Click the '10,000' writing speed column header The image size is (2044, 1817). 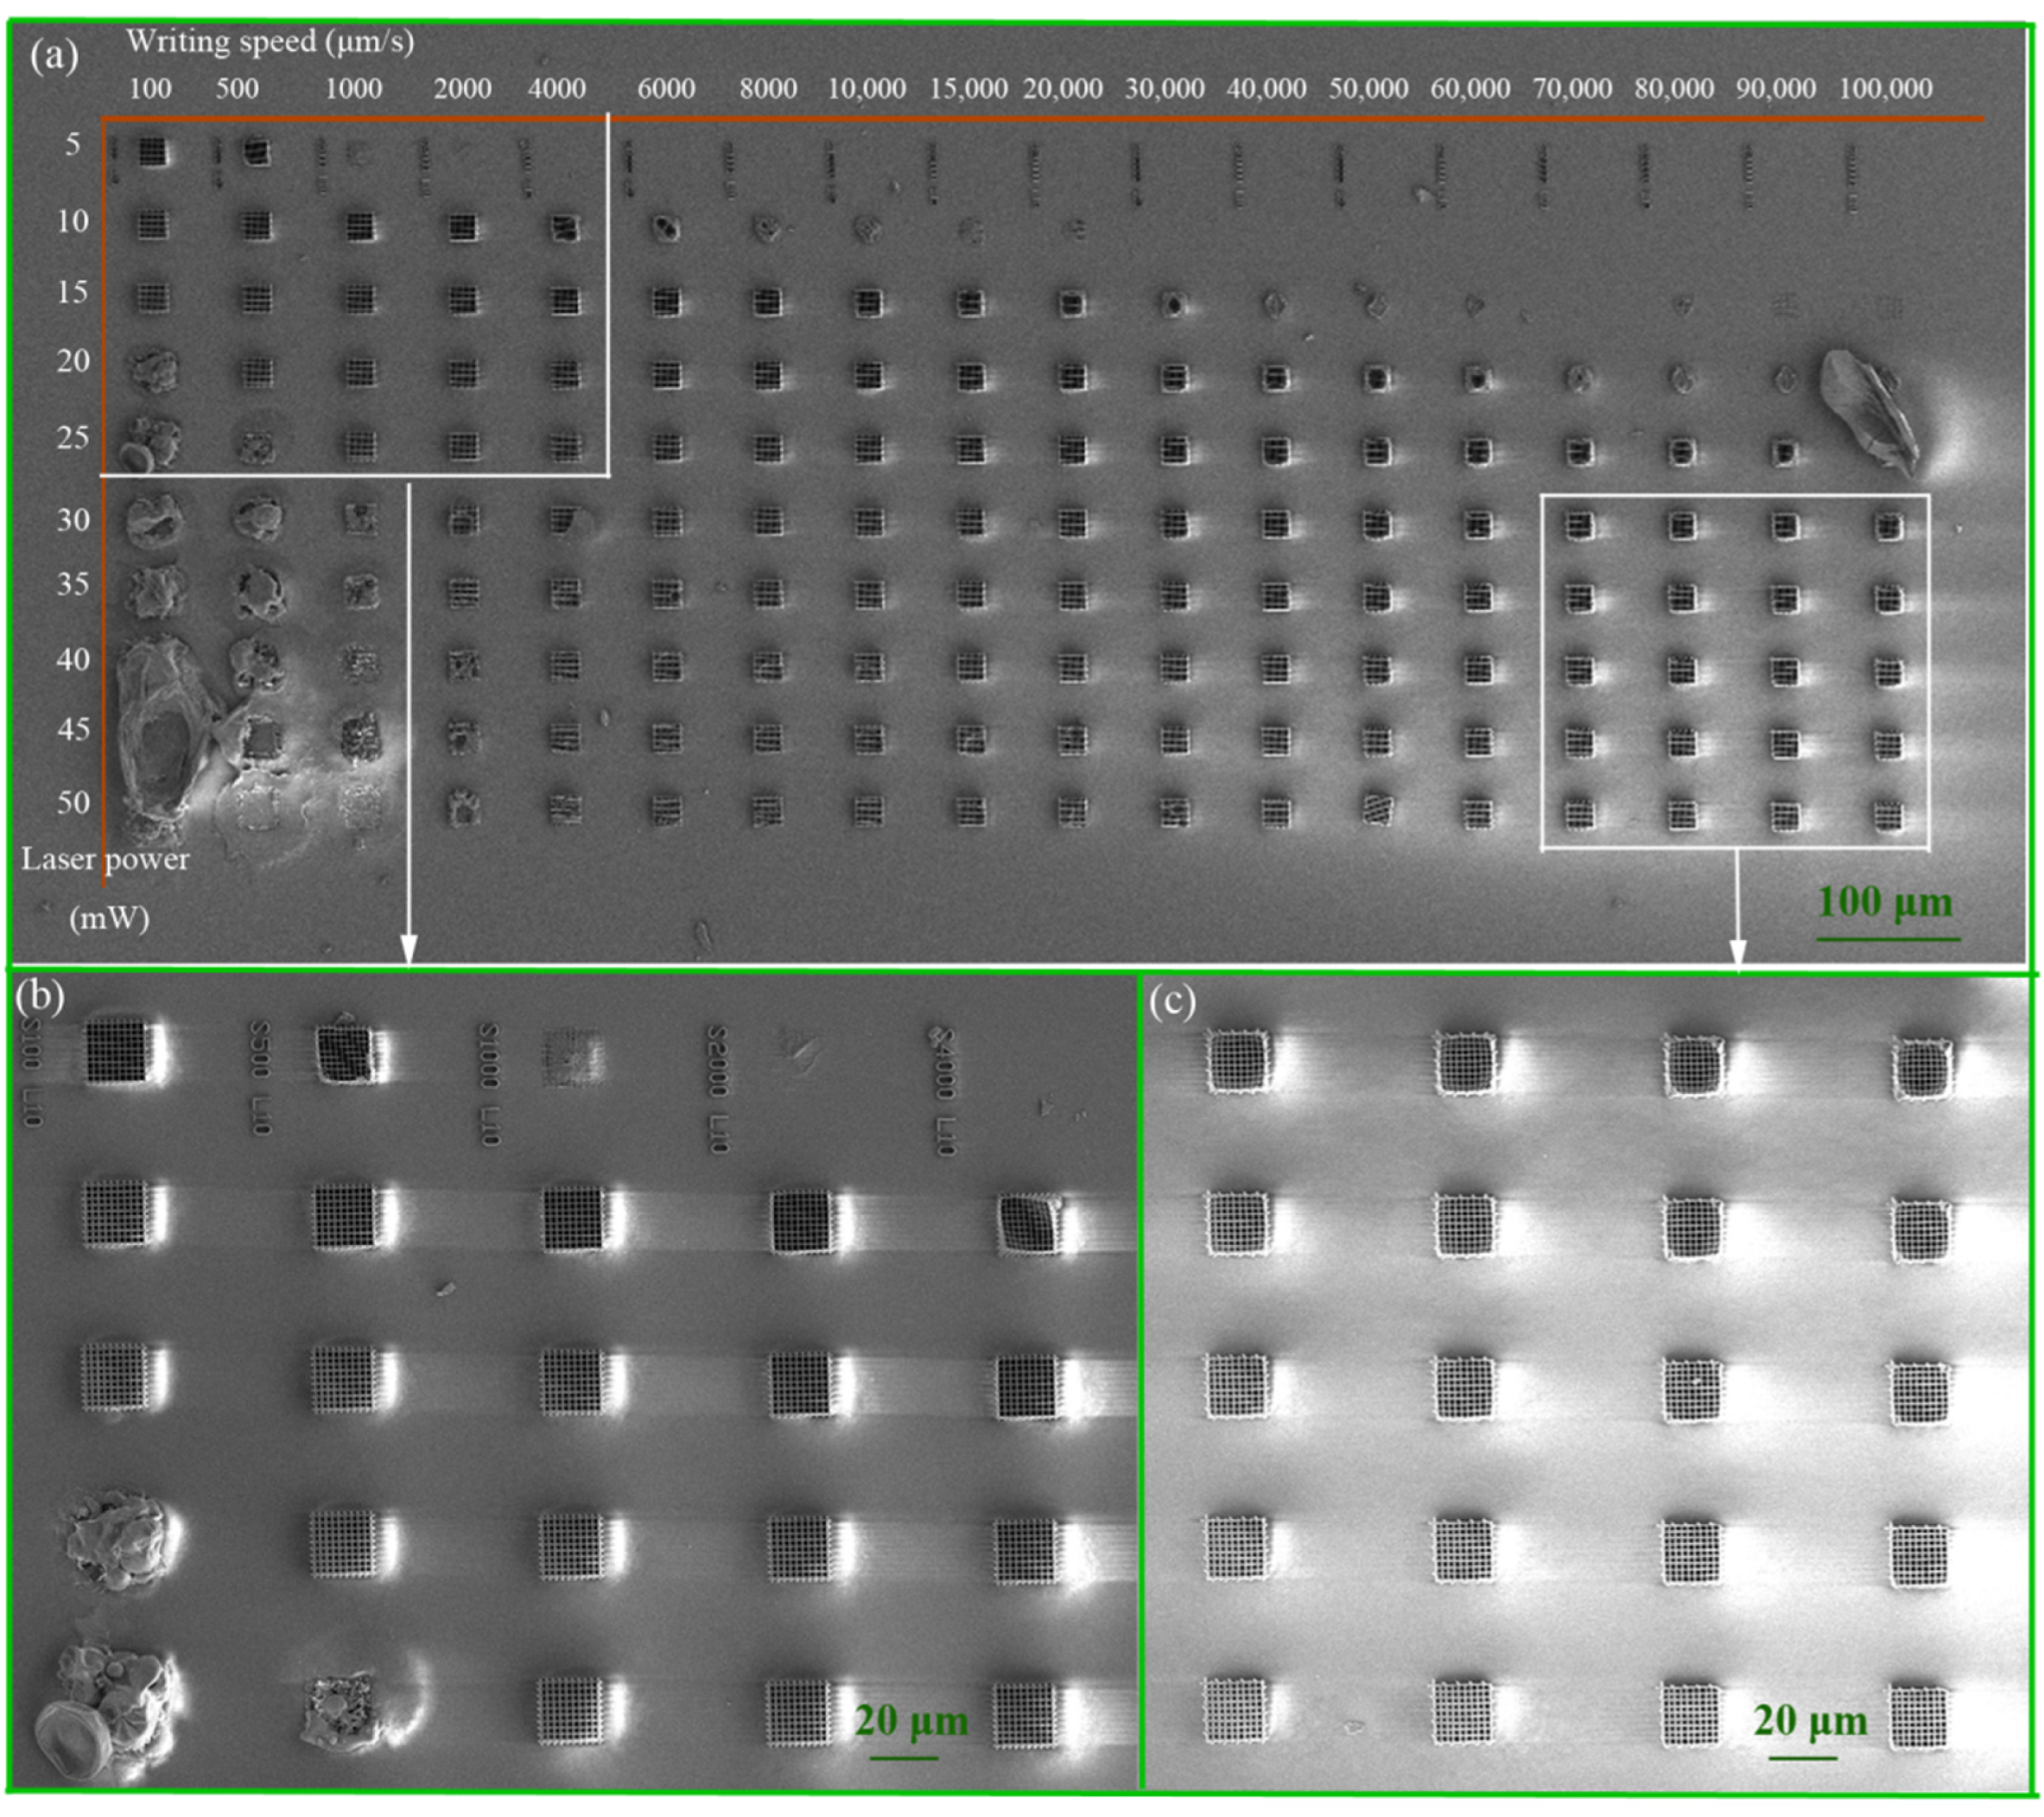click(867, 90)
